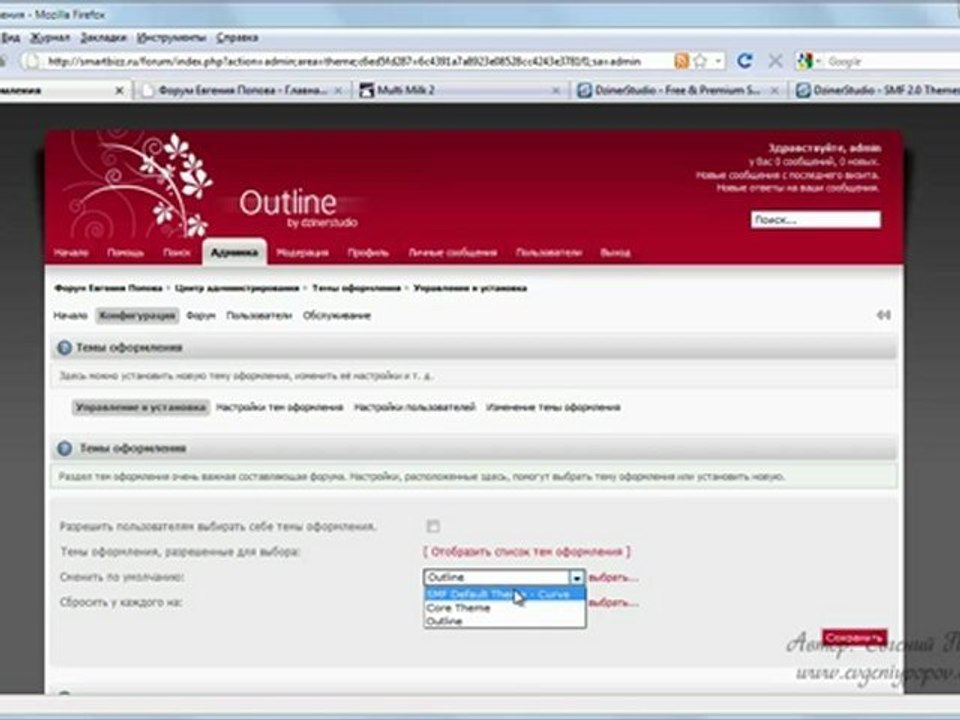Open Модерация in forum main menu

click(x=302, y=252)
